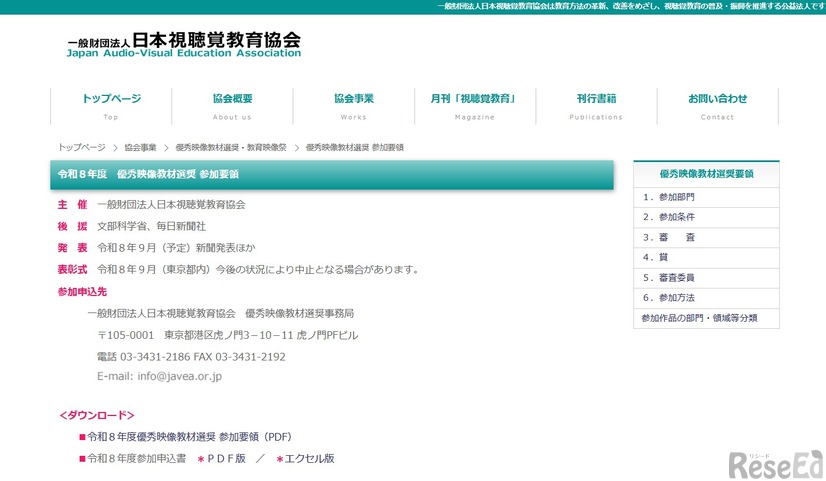
Task: Click the 優秀映像教材選奨要領 sidebar heading
Action: point(706,174)
